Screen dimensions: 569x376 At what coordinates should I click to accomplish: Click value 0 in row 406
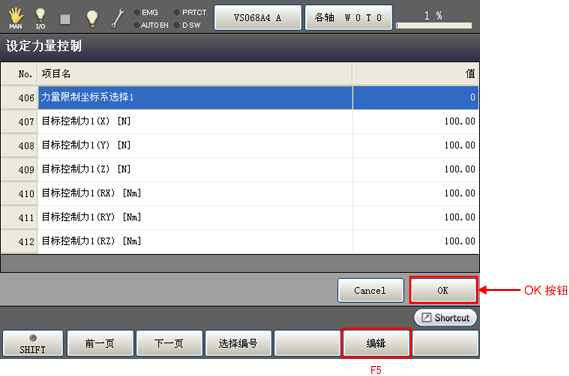pyautogui.click(x=416, y=97)
